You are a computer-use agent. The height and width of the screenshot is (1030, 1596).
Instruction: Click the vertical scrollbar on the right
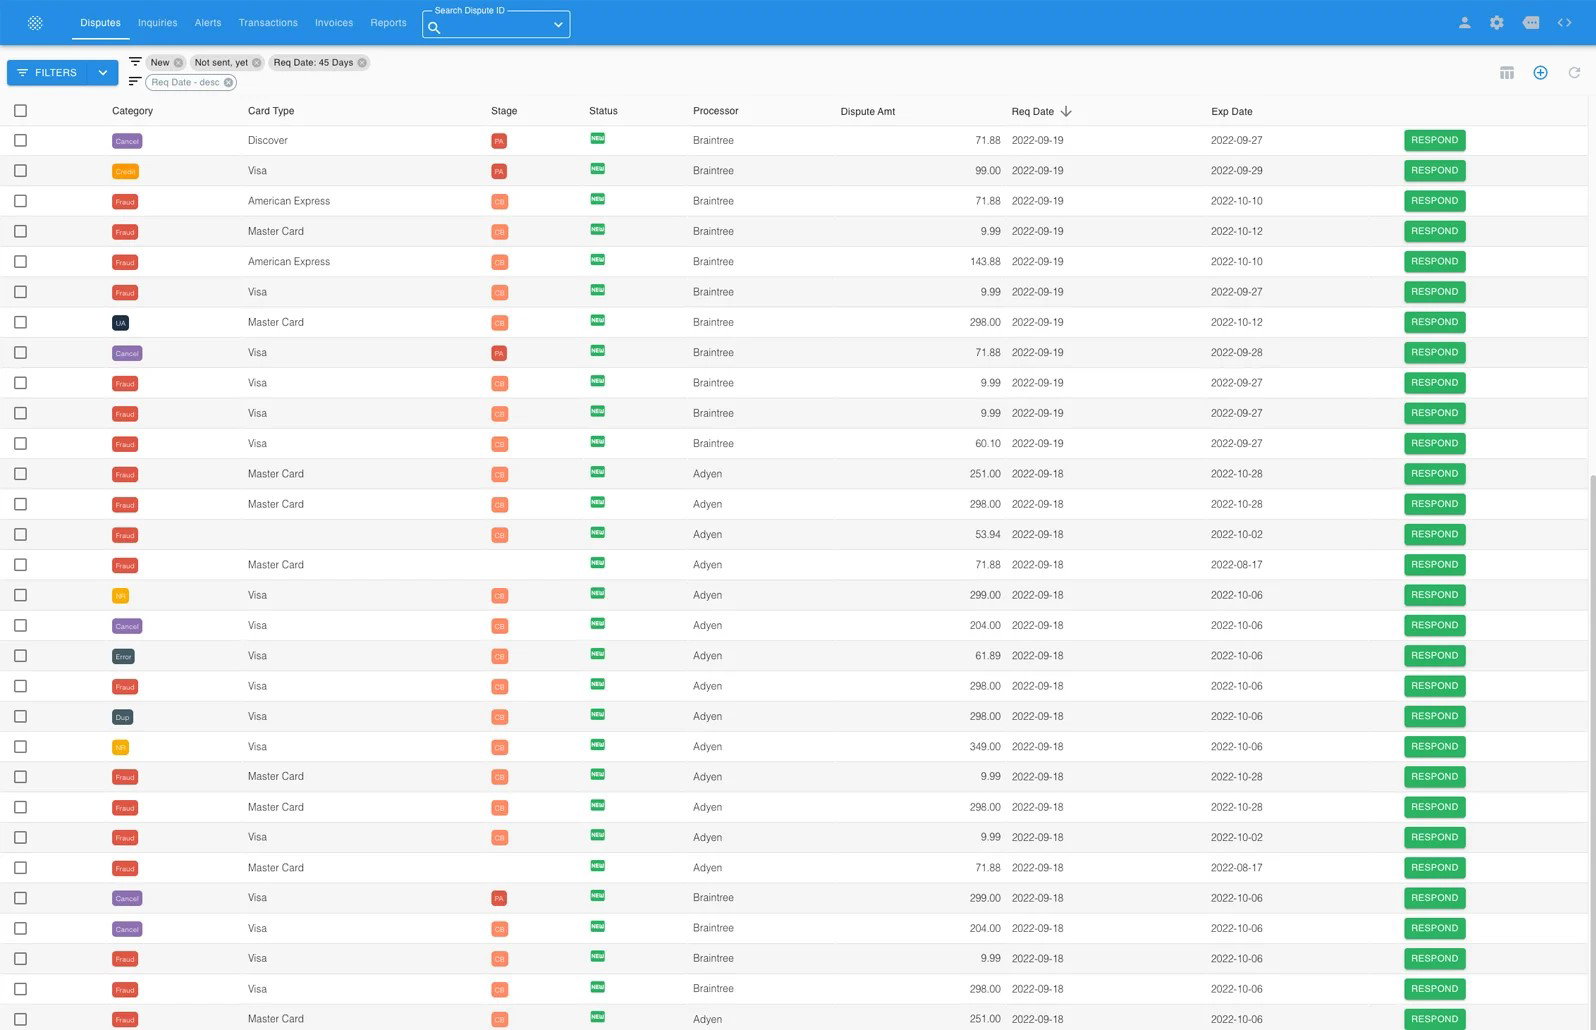tap(1591, 750)
